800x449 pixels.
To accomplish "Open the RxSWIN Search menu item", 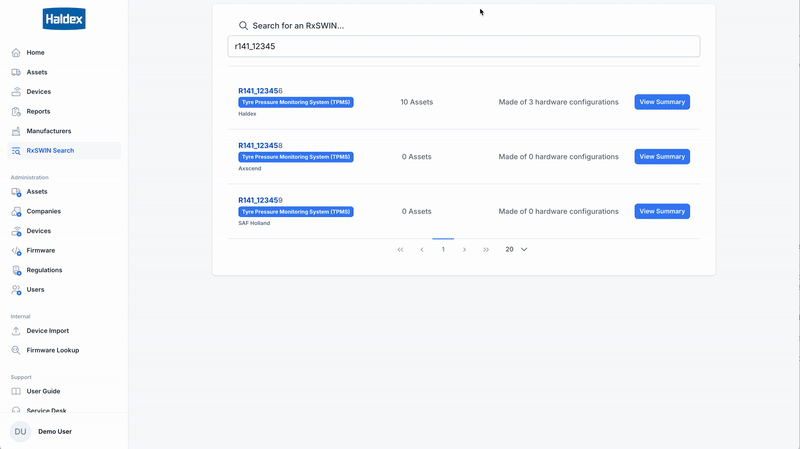I will pos(50,151).
